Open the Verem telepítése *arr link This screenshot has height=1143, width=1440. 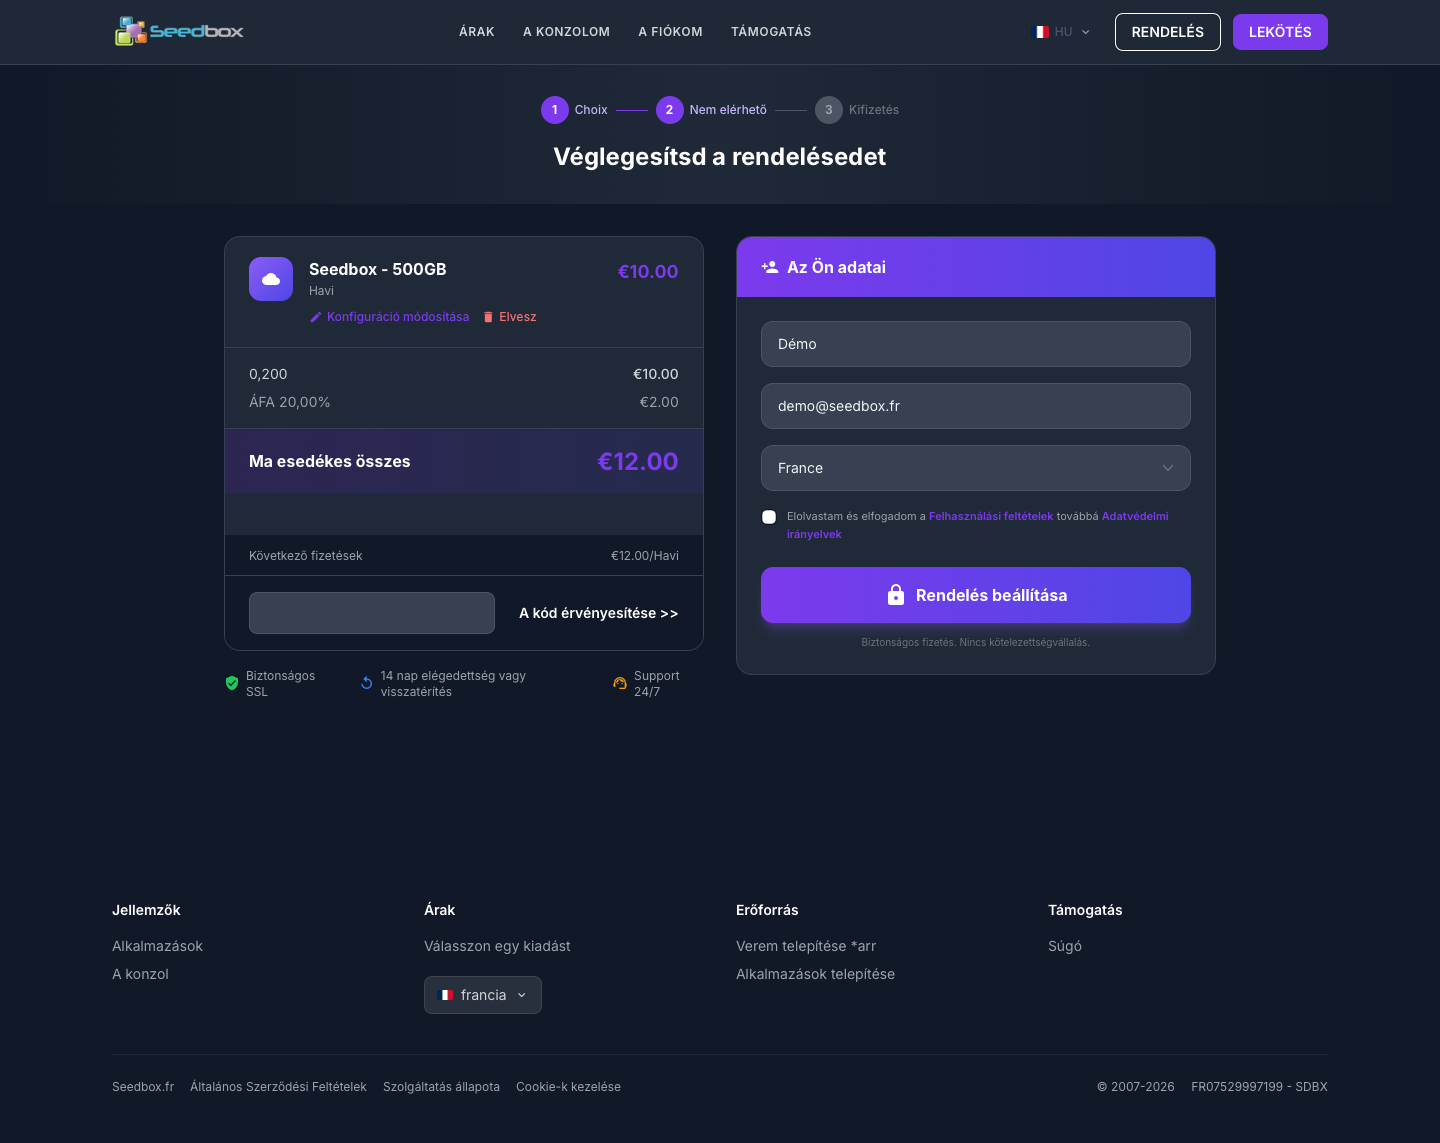point(806,946)
